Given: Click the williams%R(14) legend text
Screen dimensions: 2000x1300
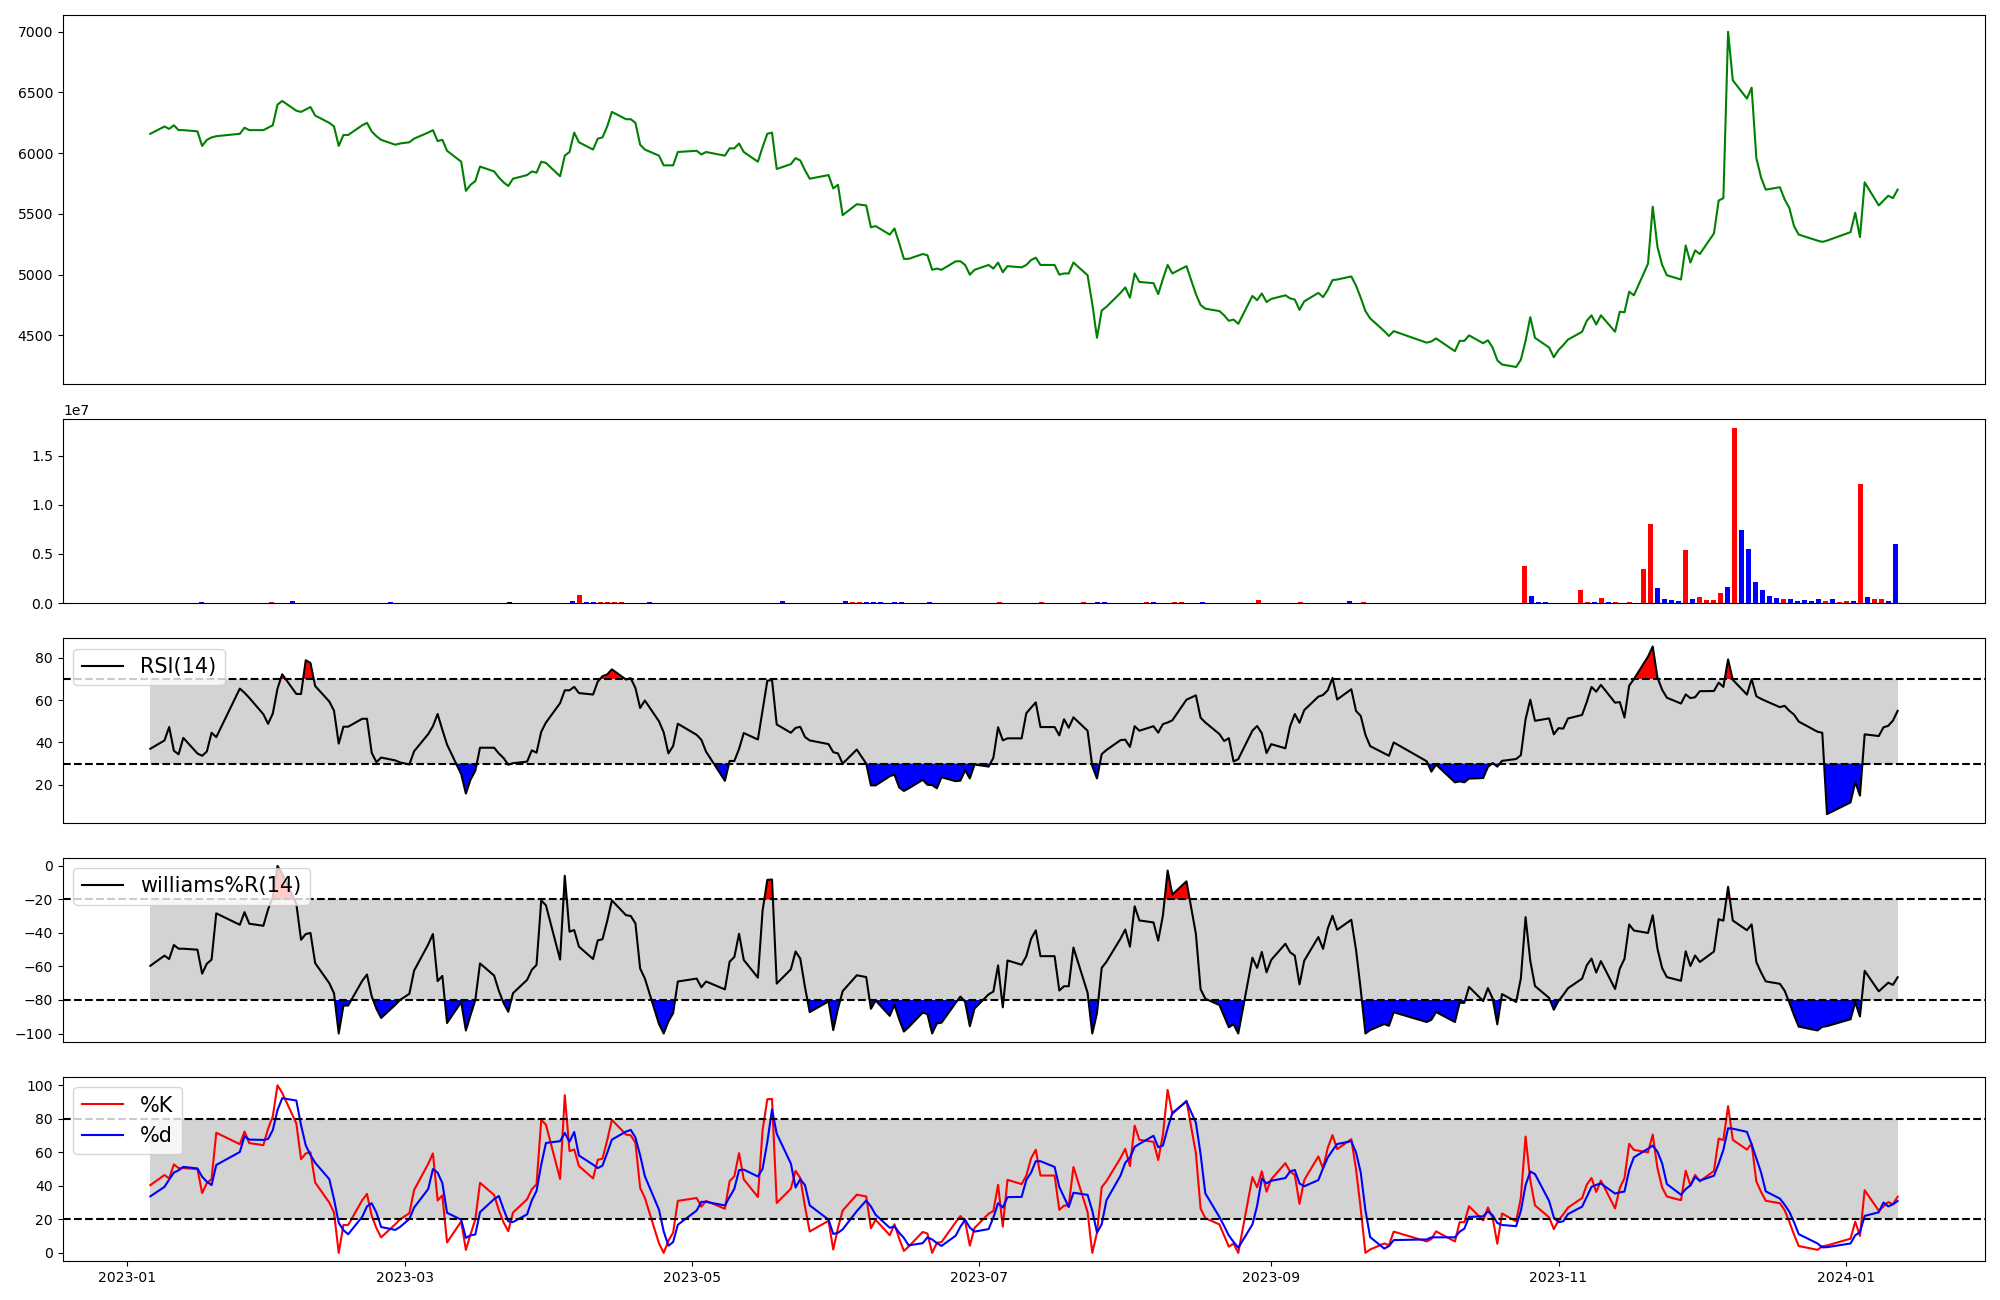Looking at the screenshot, I should 220,885.
